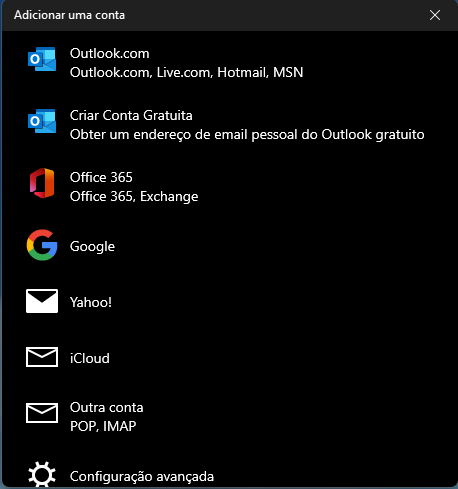Pick the Office 365 account type
458x489 pixels.
pos(229,187)
